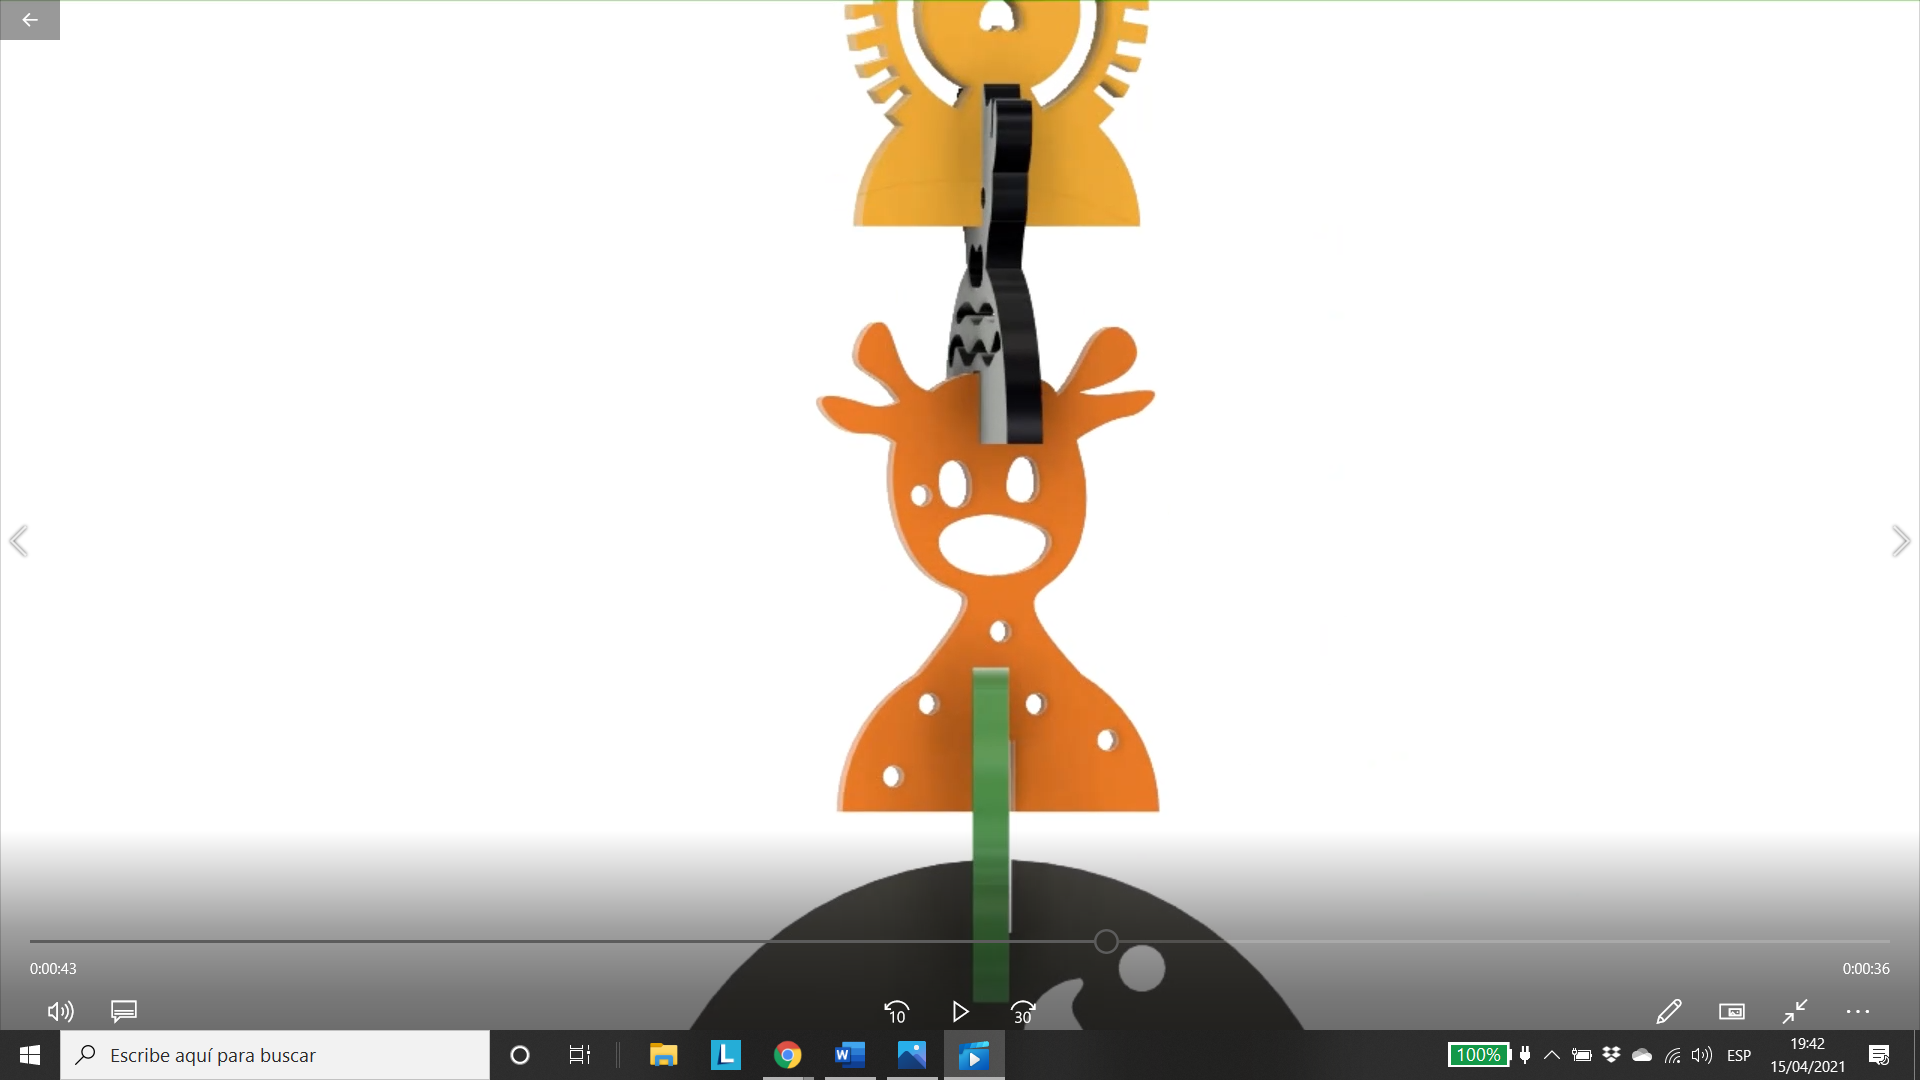
Task: Click the power plug tray icon
Action: click(1525, 1055)
